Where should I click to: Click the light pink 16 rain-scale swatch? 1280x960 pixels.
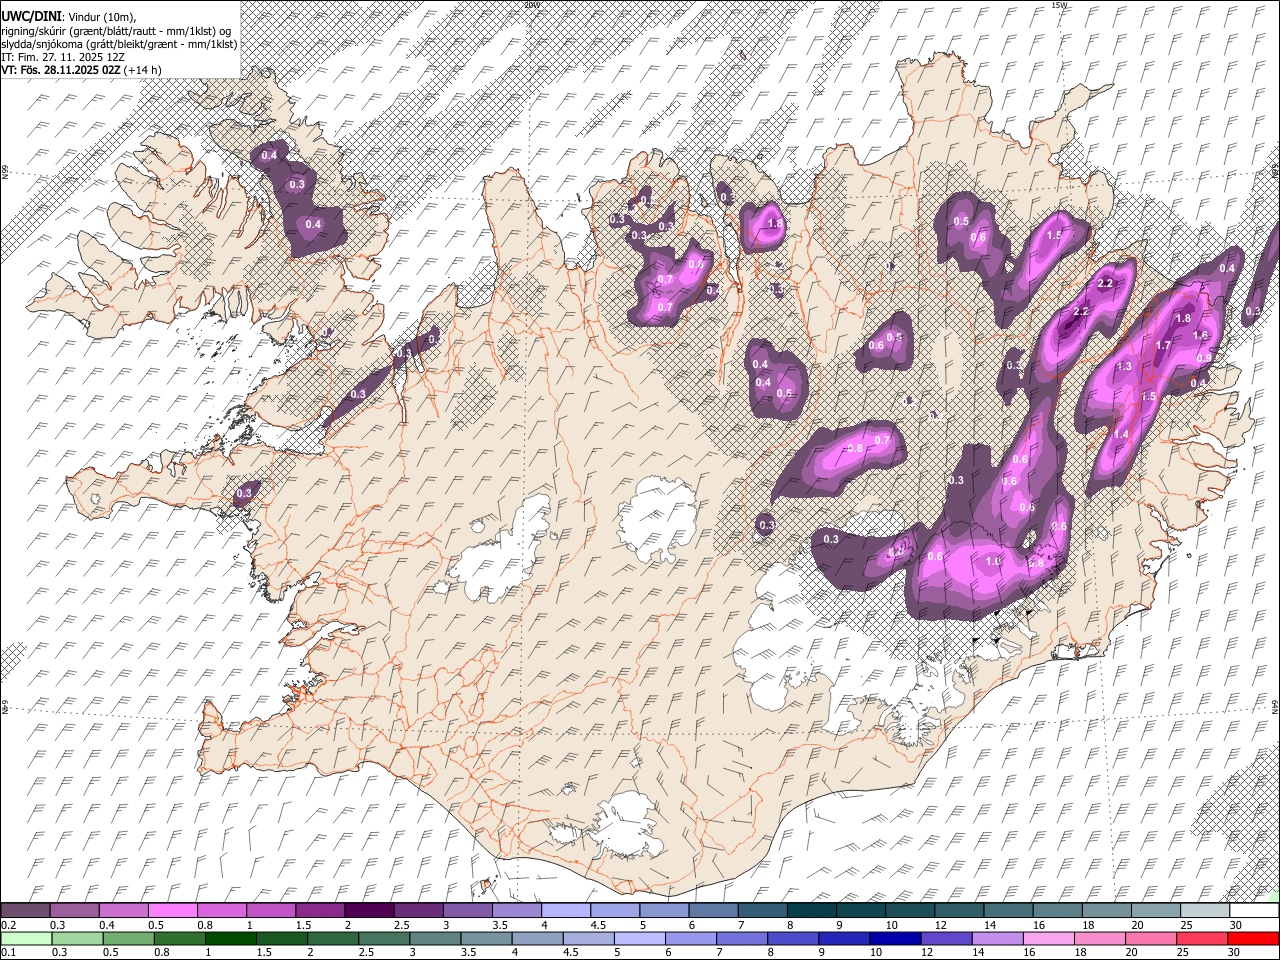point(1049,938)
